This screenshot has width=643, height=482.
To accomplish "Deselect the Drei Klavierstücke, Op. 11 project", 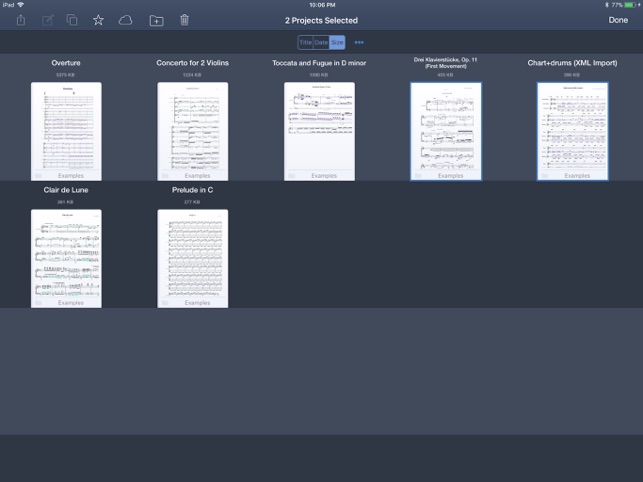I will click(446, 131).
